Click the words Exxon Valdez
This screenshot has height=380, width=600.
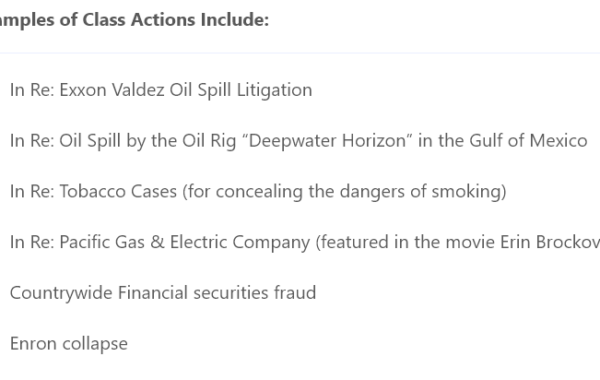pyautogui.click(x=112, y=90)
